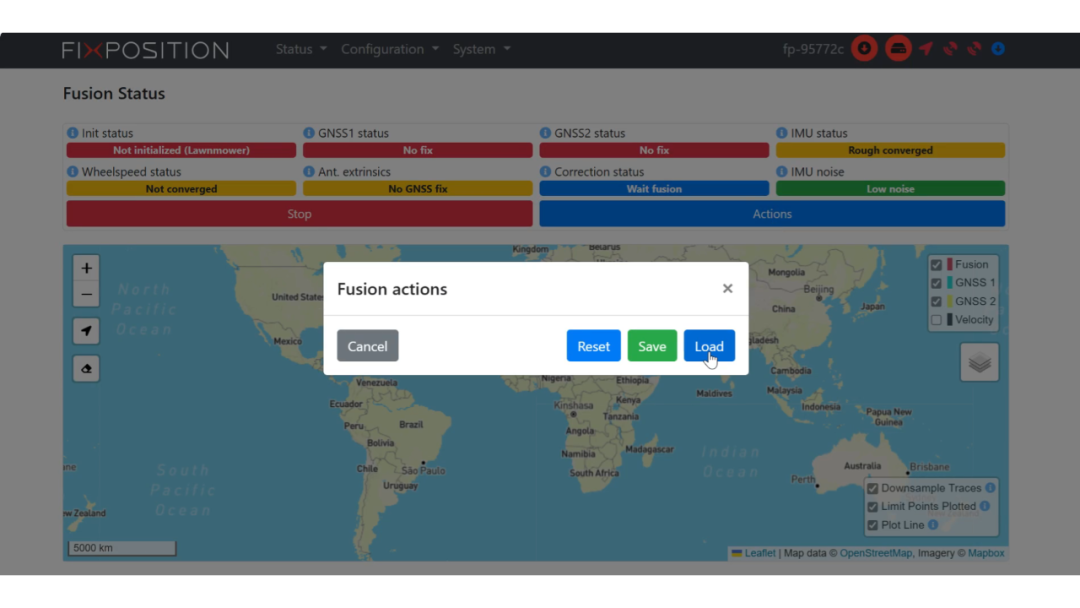The height and width of the screenshot is (608, 1080).
Task: Click the 'Rough converged' IMU status bar
Action: coord(890,150)
